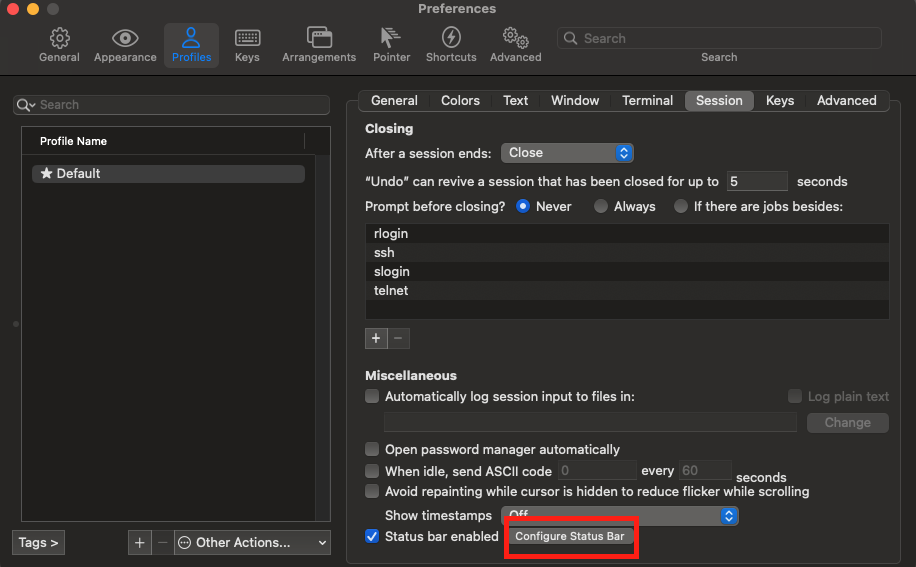Open the Show timestamps dropdown
The width and height of the screenshot is (916, 567).
pyautogui.click(x=620, y=516)
